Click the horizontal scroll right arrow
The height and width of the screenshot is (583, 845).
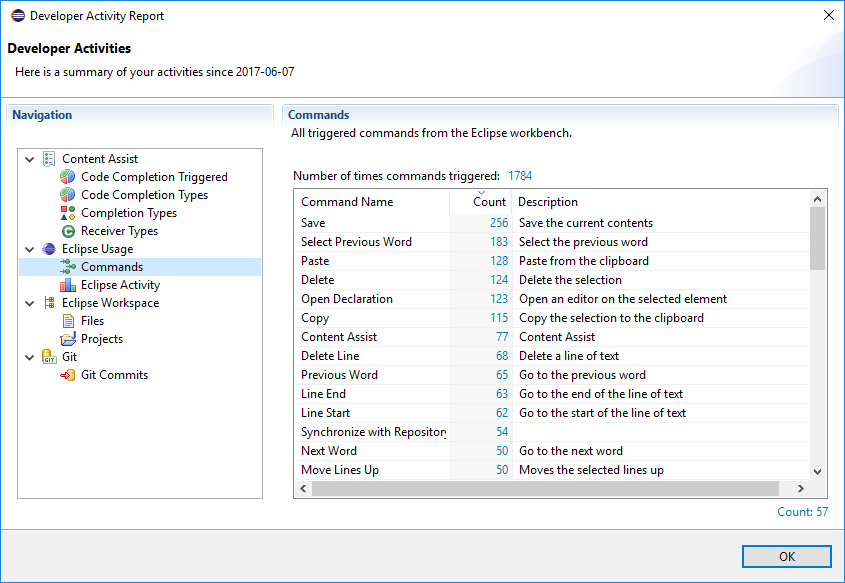click(801, 488)
